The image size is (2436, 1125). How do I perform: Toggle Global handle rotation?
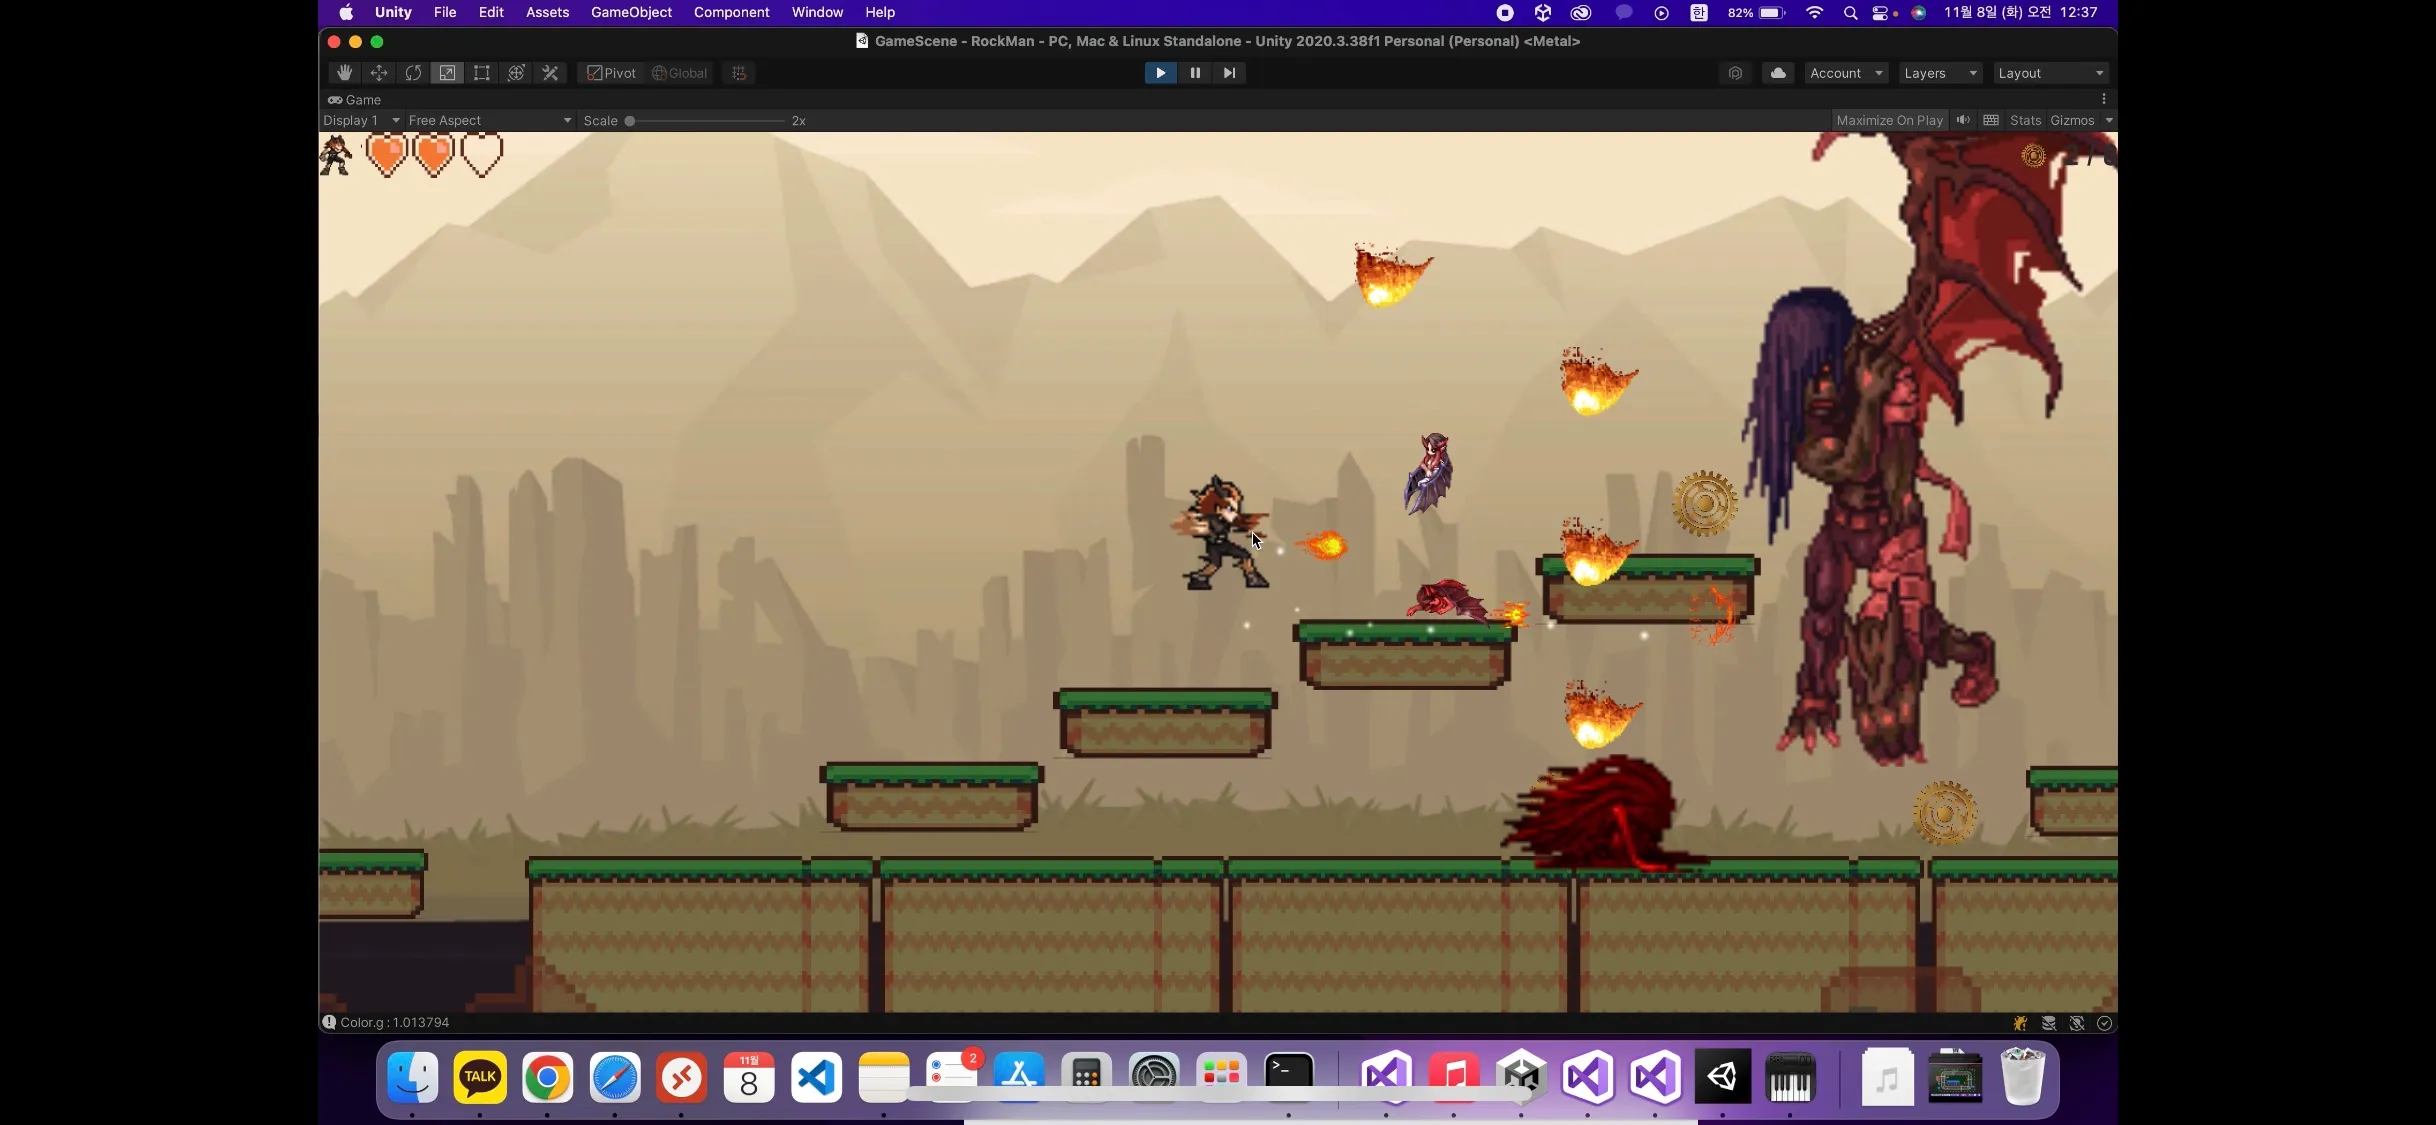click(679, 73)
